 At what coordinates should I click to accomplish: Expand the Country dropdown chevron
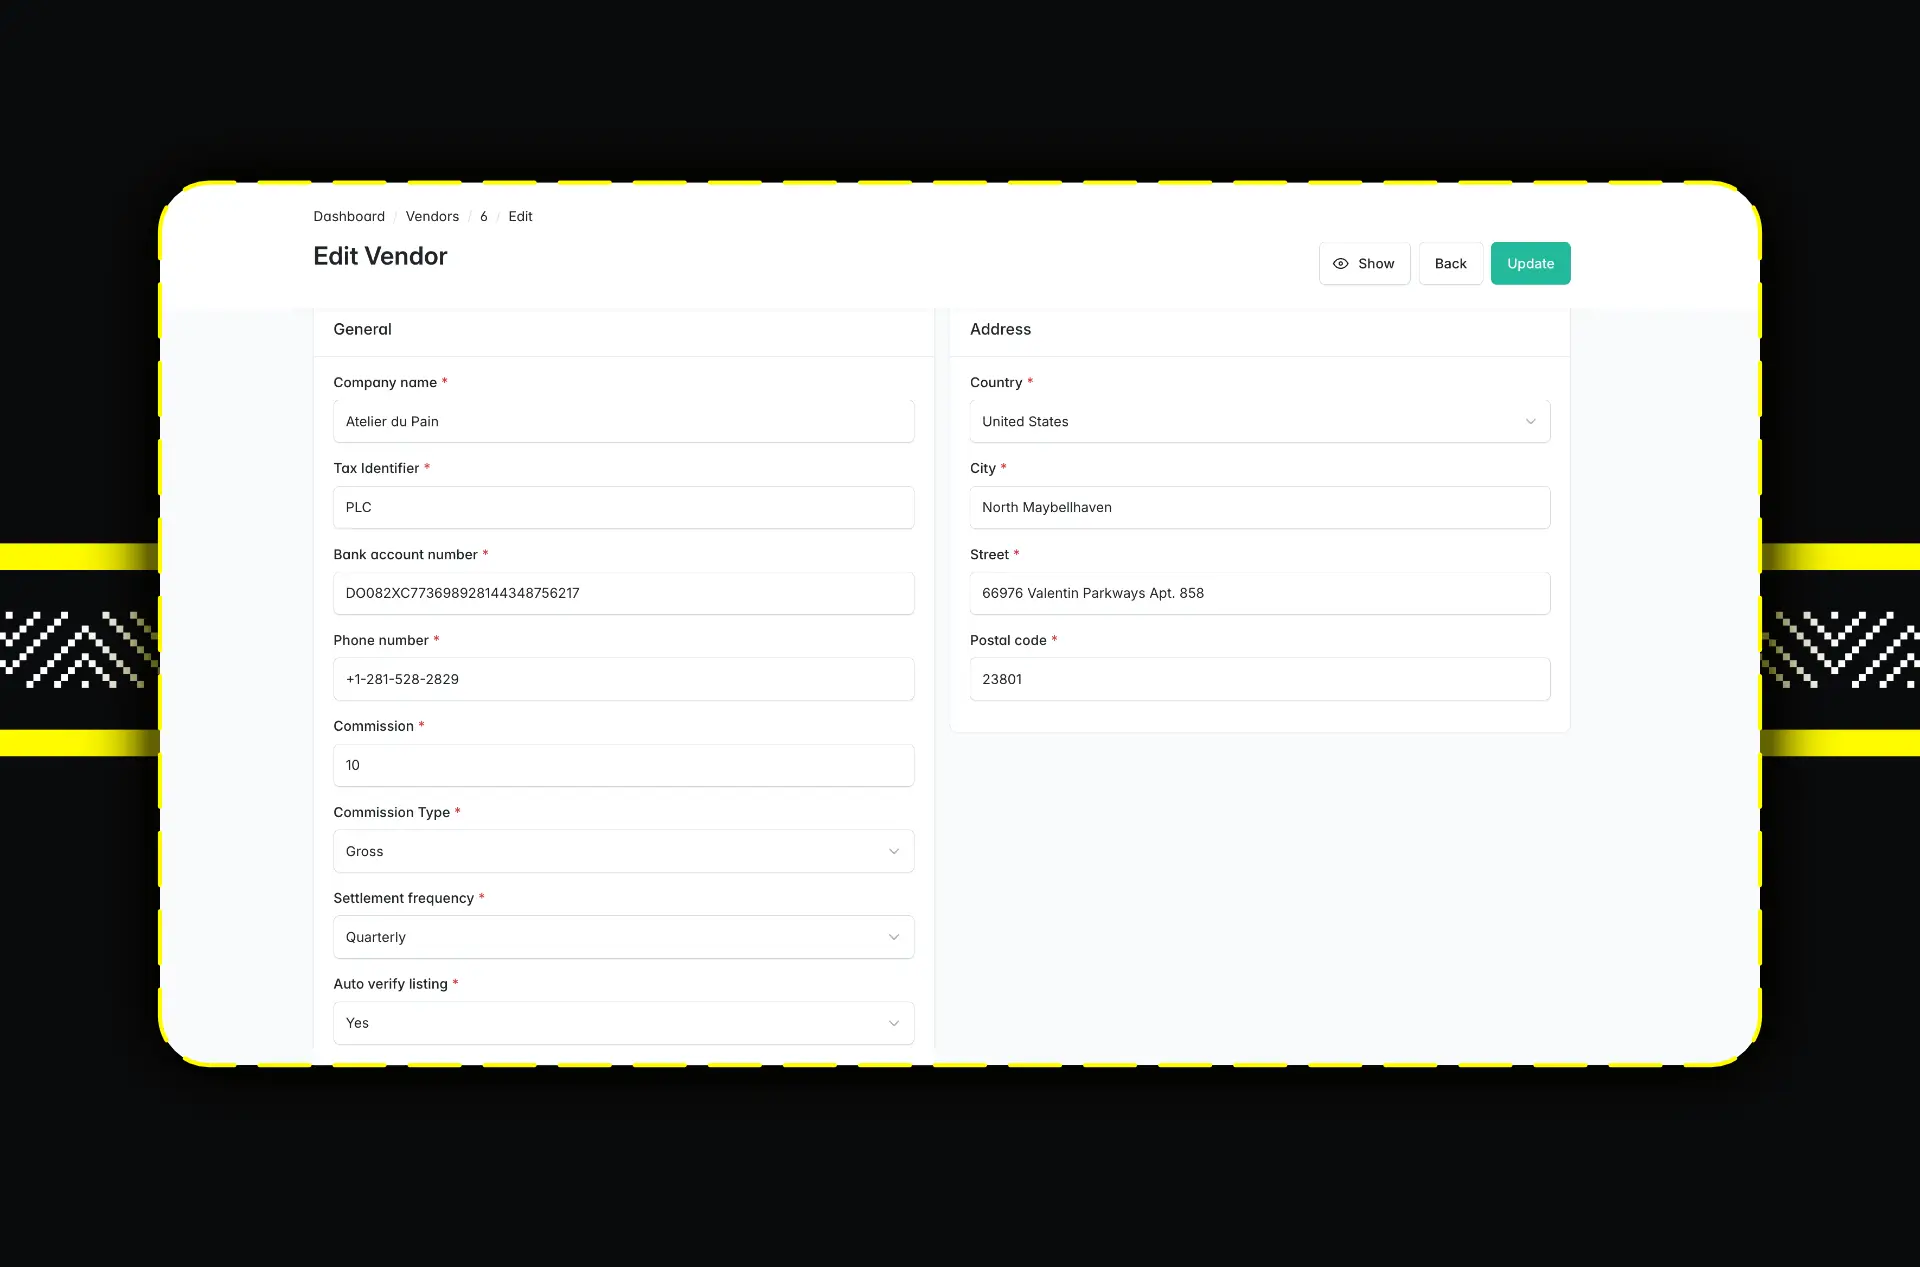coord(1530,422)
